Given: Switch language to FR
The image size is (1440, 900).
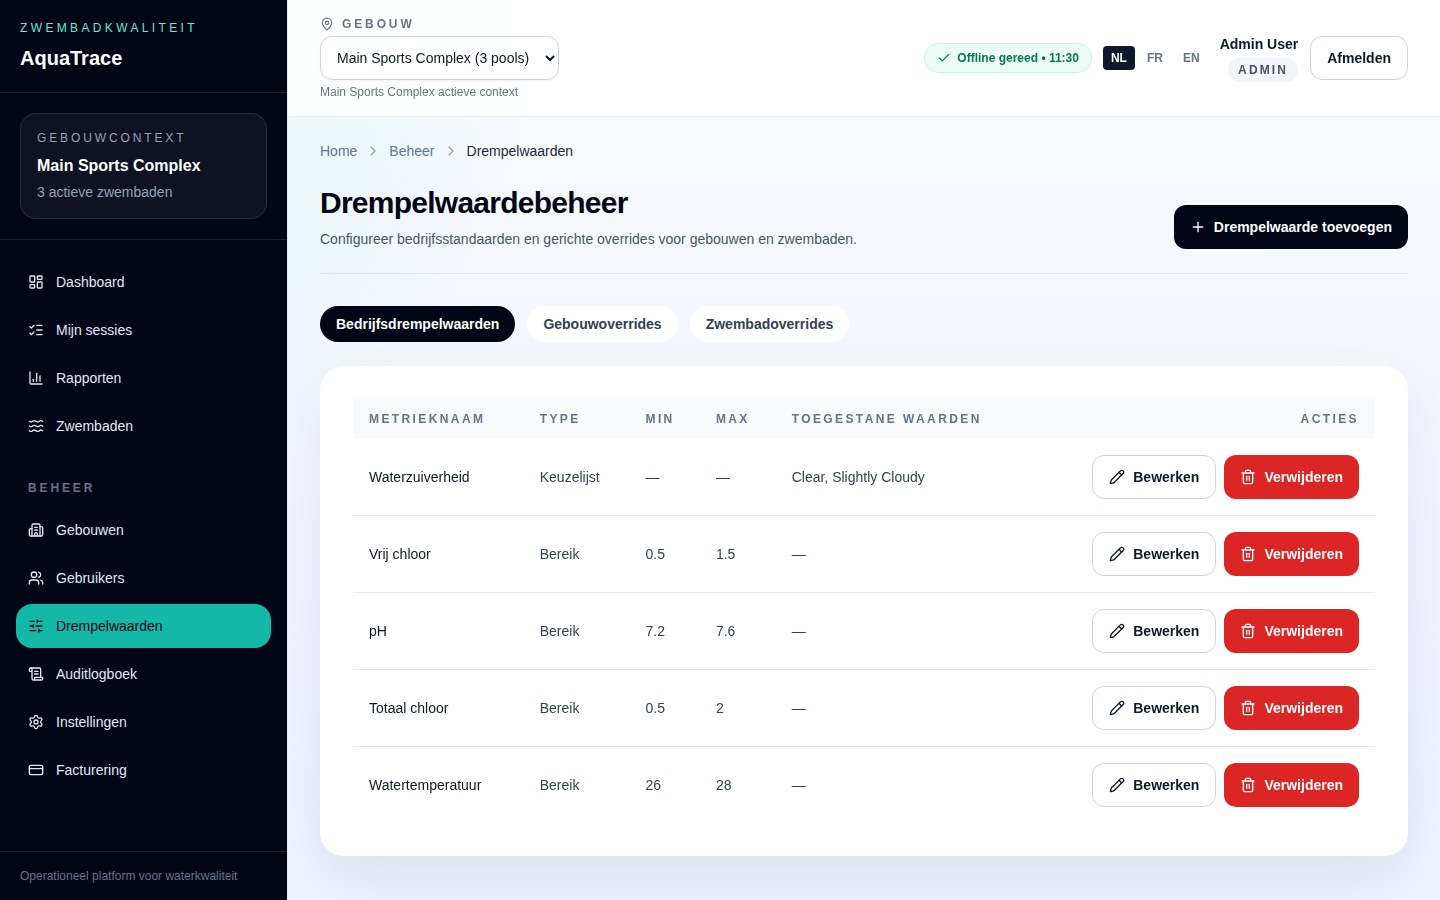Looking at the screenshot, I should click(1155, 58).
